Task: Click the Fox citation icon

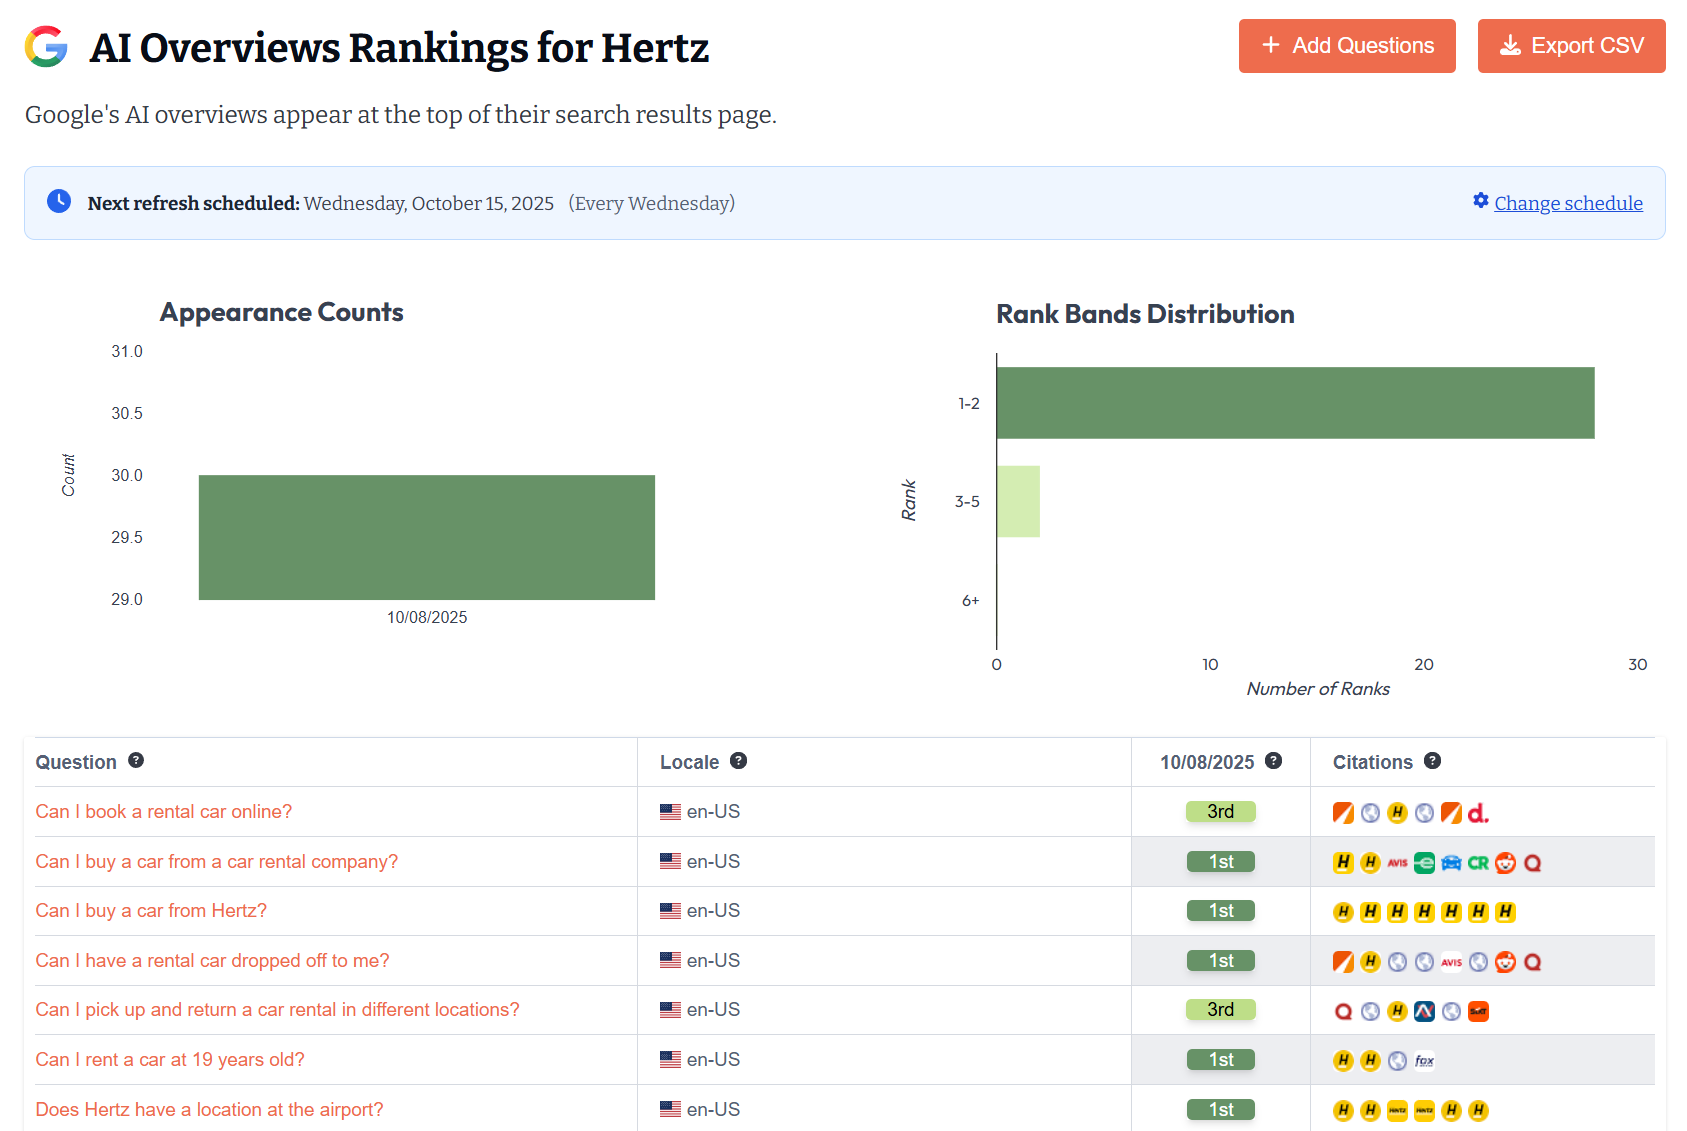Action: (x=1424, y=1061)
